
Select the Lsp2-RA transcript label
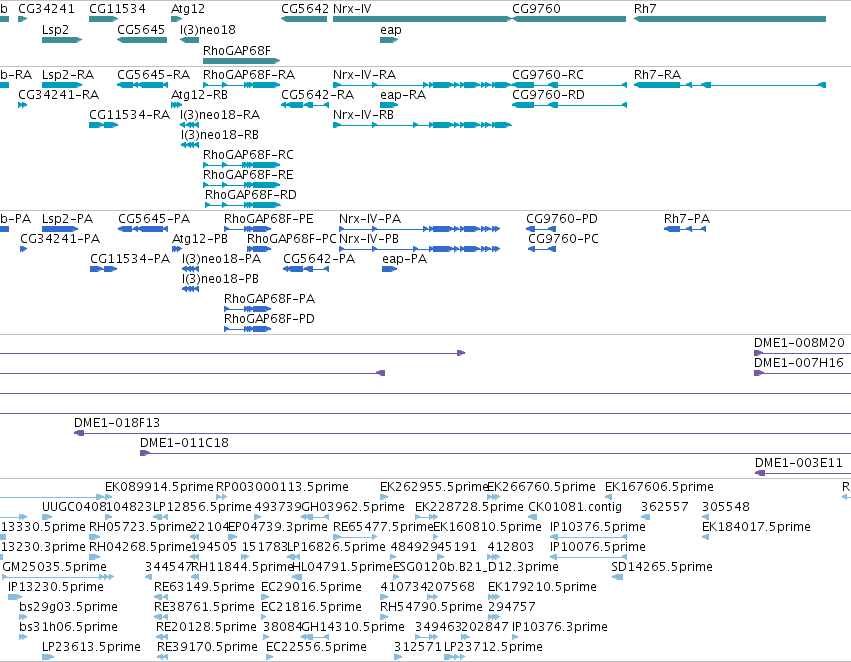point(68,75)
